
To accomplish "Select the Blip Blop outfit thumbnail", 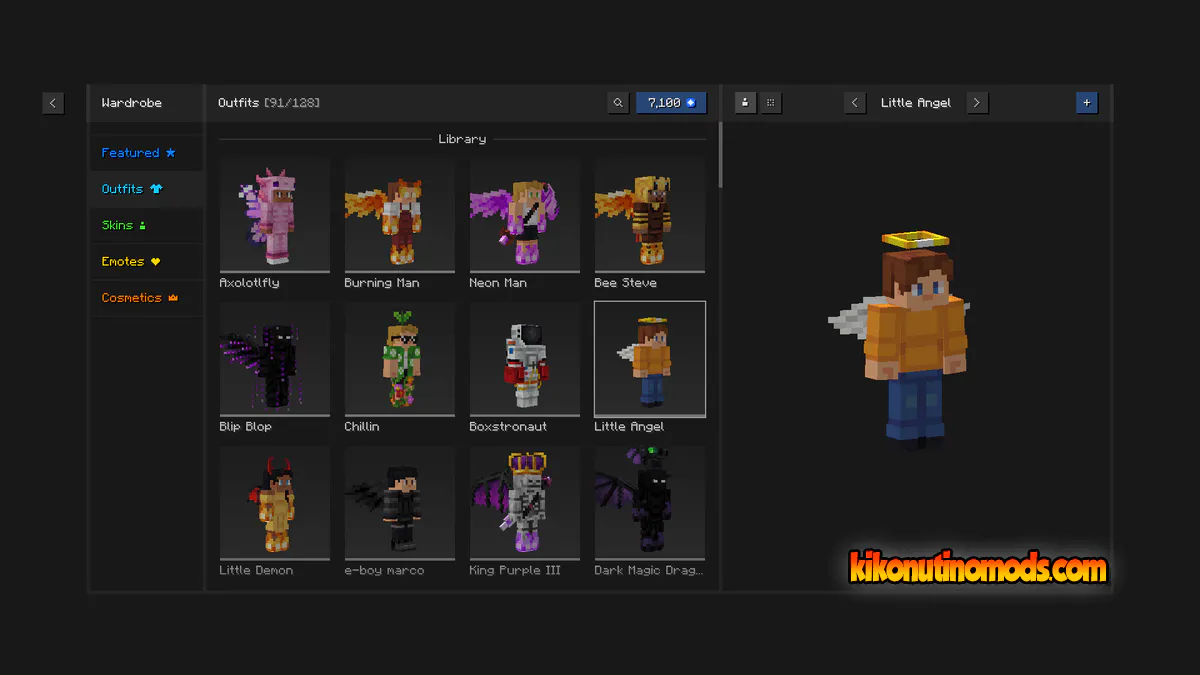I will pos(275,359).
